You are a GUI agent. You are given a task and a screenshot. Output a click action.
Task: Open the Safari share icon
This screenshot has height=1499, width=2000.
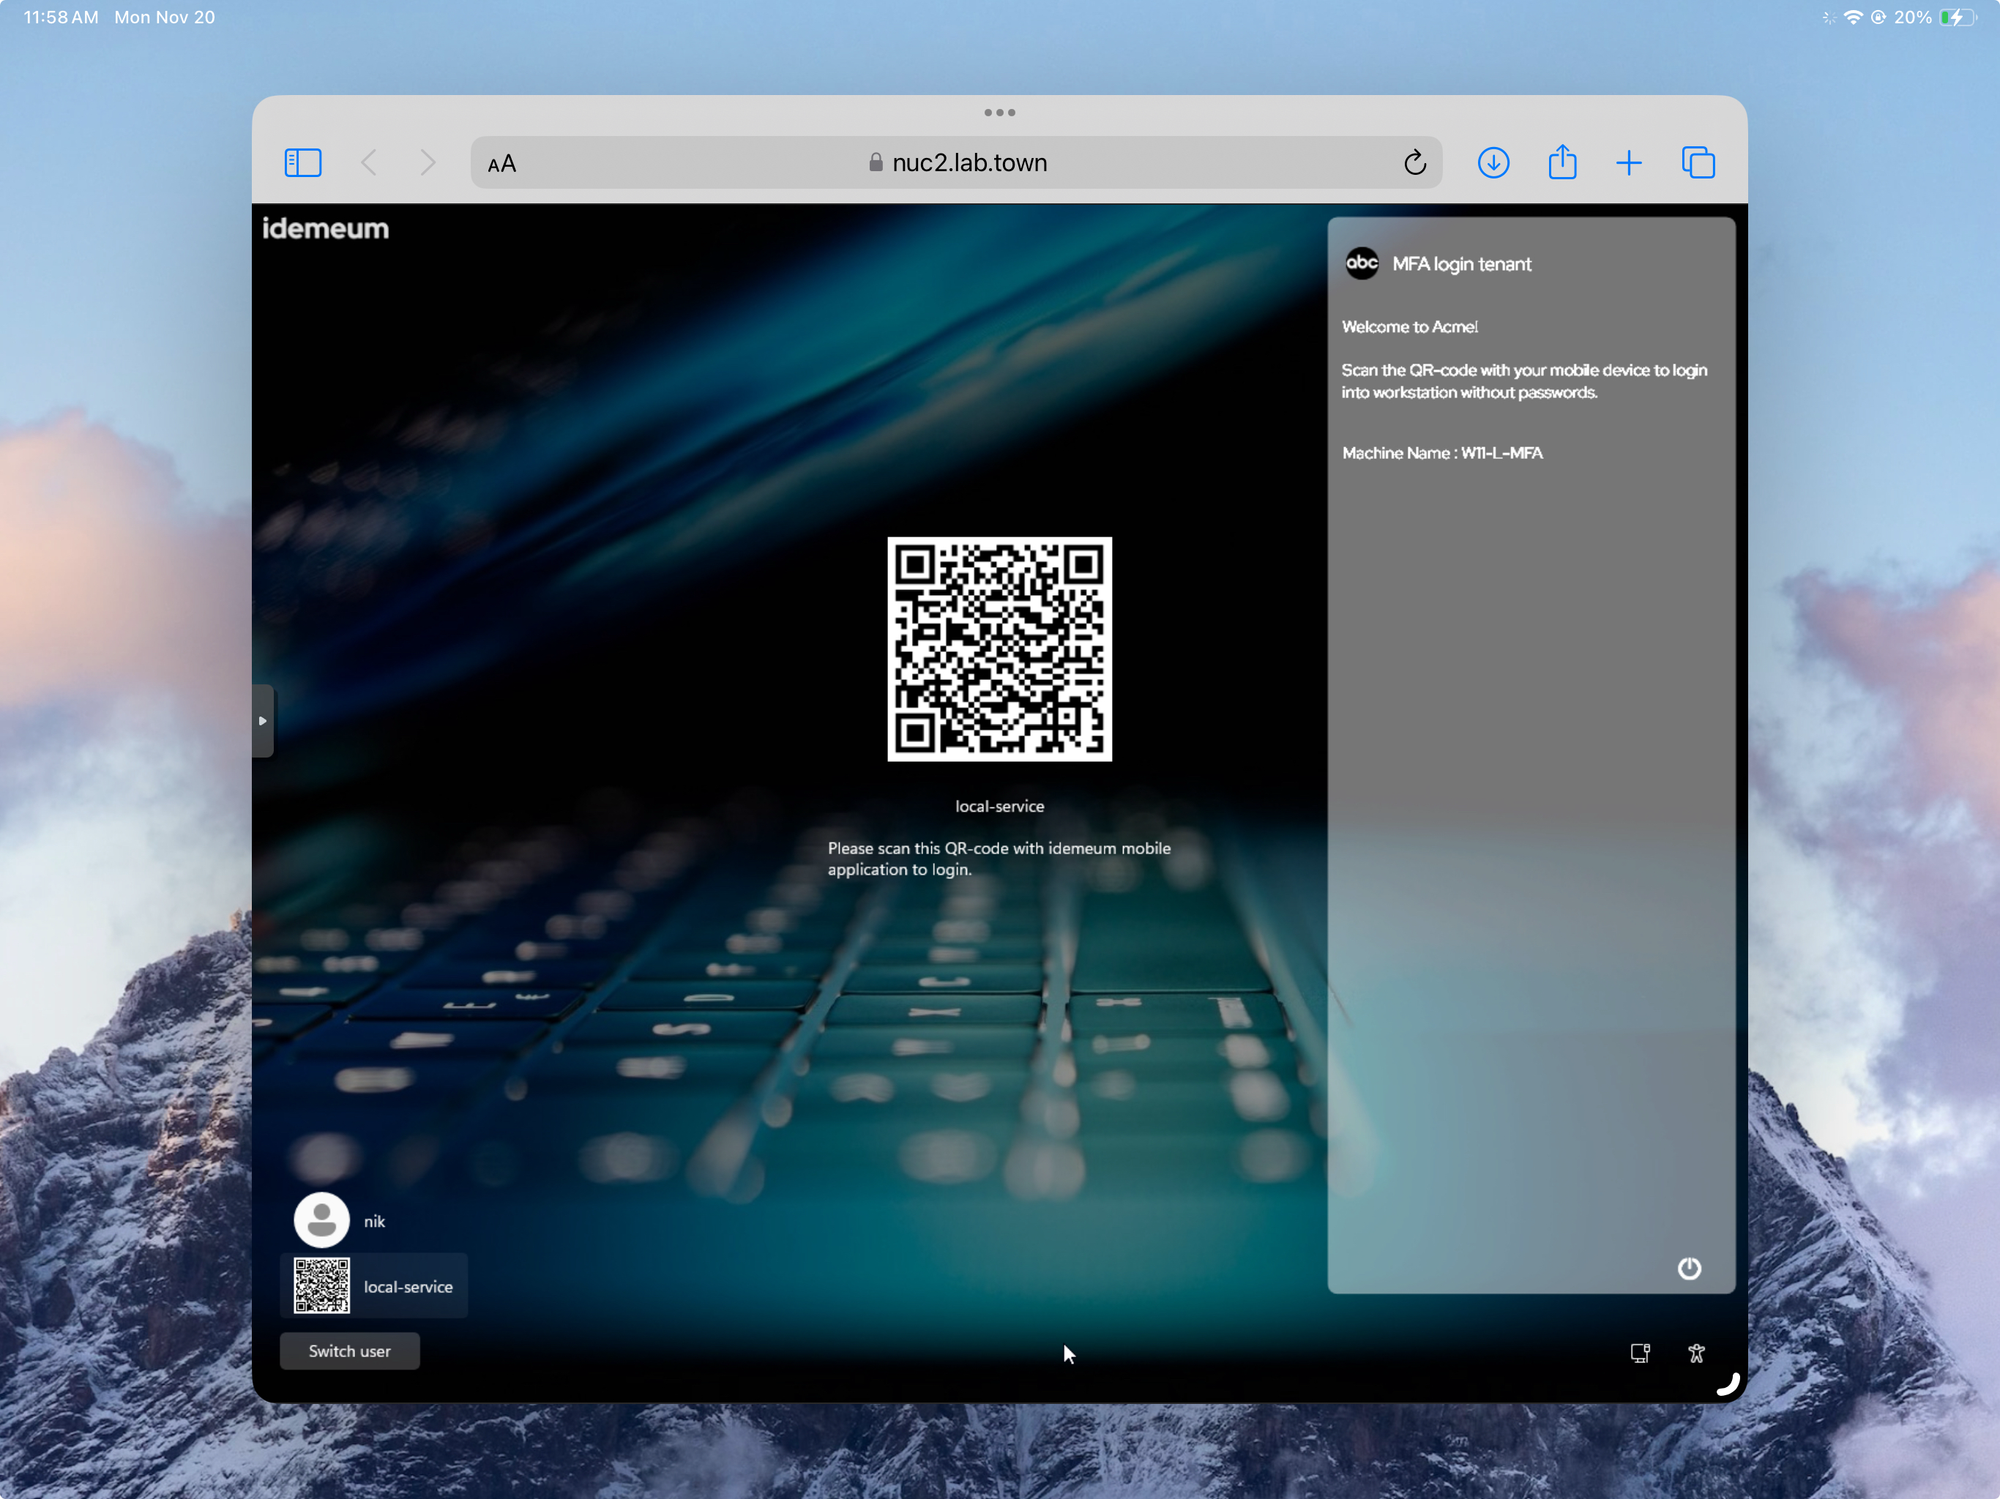(1562, 162)
